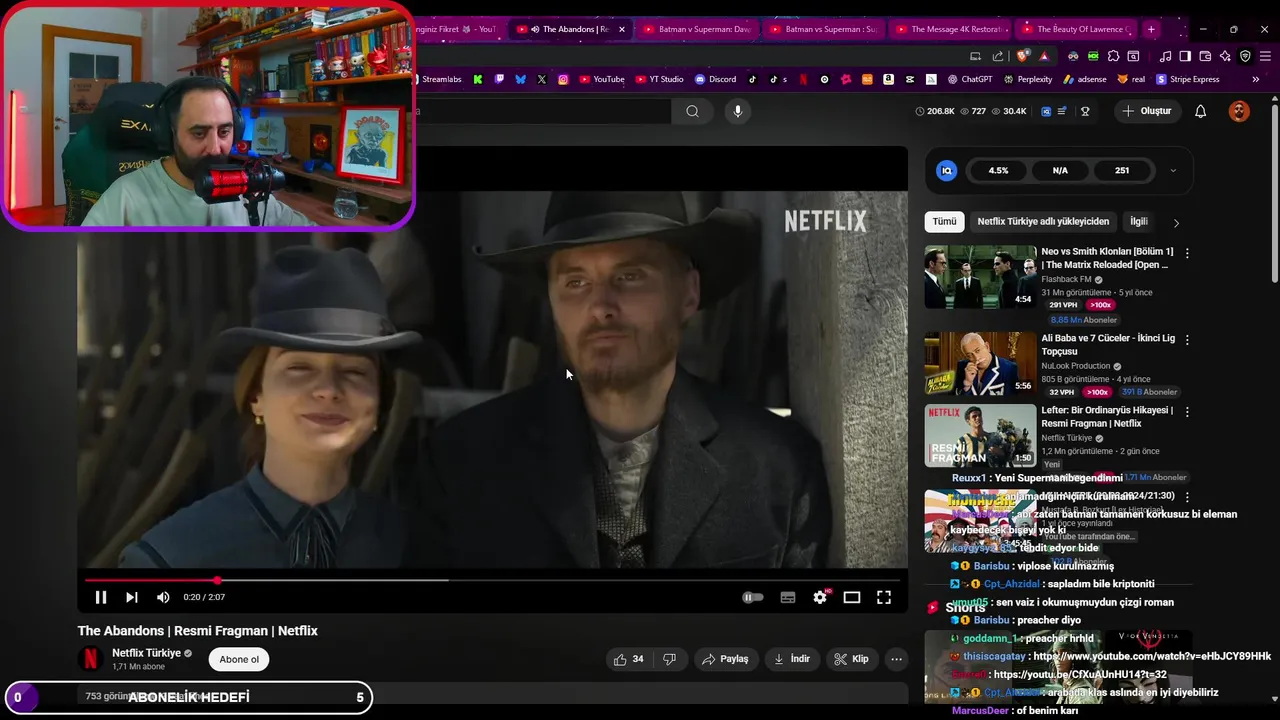Open the YouTube bookmark

point(601,79)
